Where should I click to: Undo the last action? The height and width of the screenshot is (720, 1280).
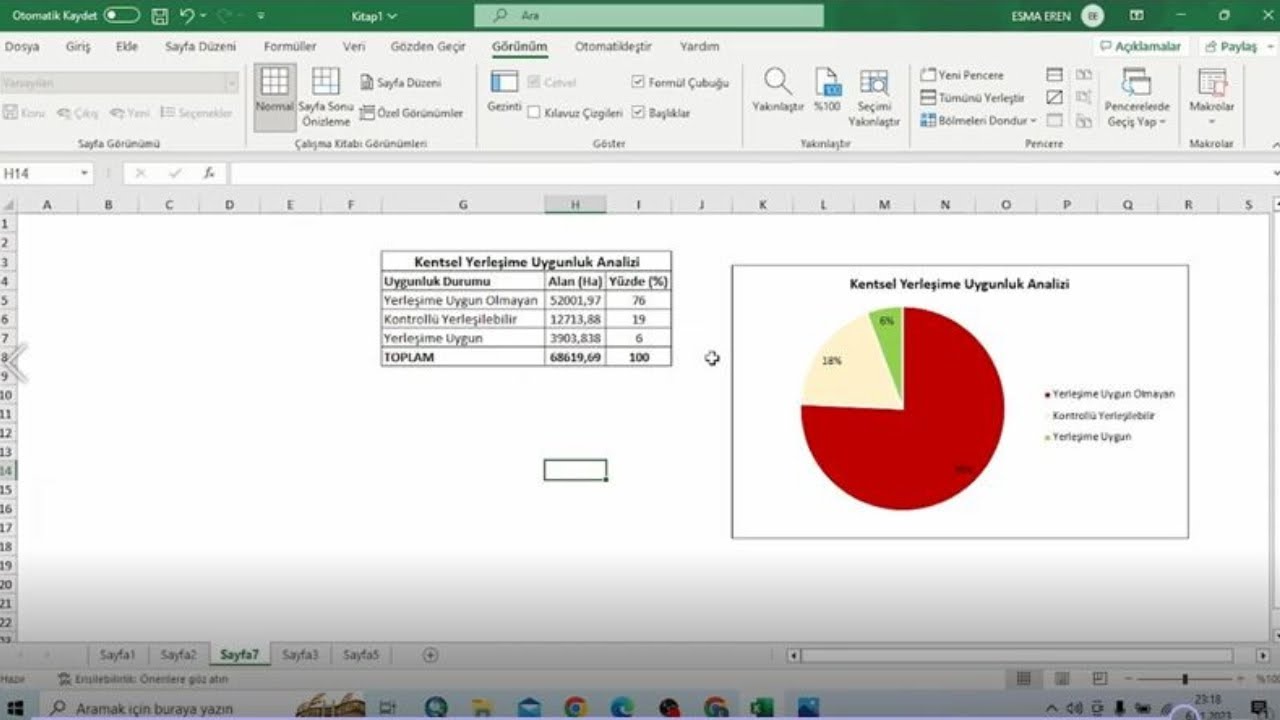[187, 16]
